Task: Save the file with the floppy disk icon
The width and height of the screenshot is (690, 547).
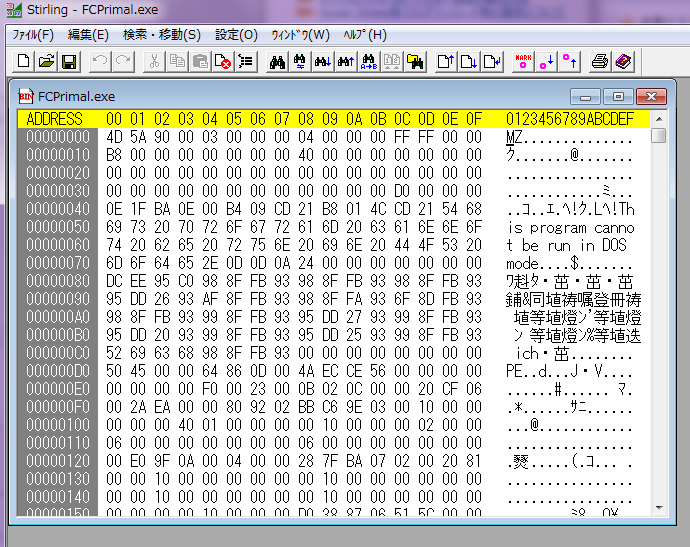Action: [69, 62]
